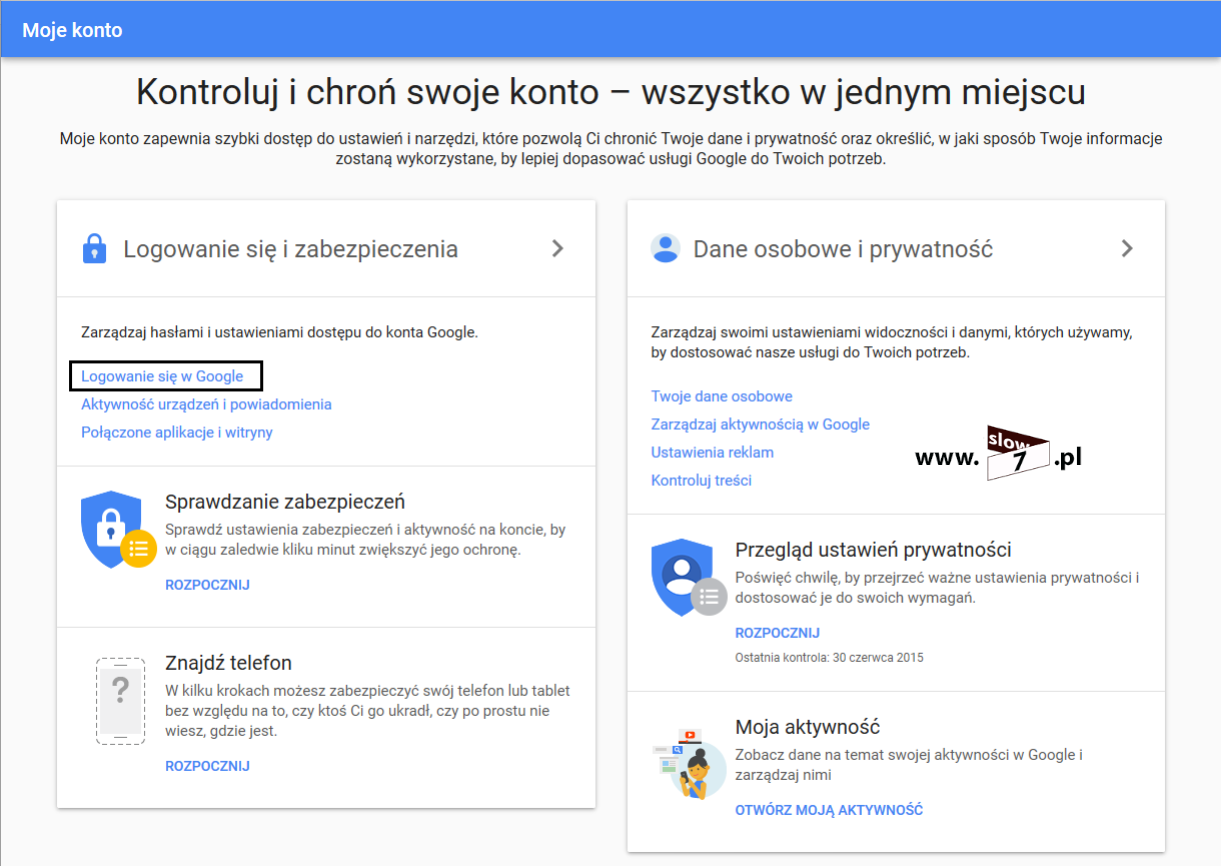The image size is (1221, 866).
Task: Expand Dane osobowe i prywatność with its chevron
Action: [1127, 249]
